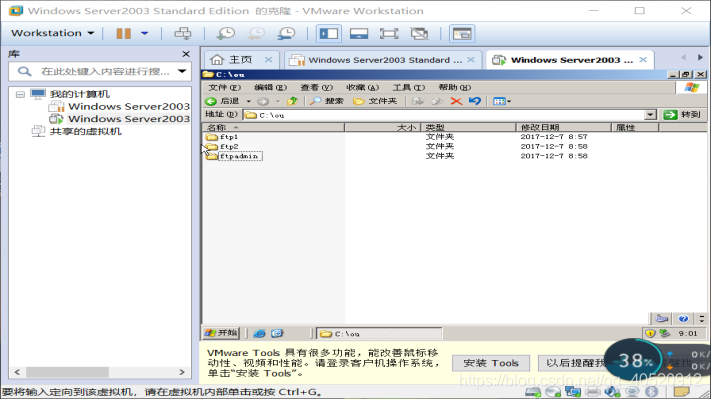Send Ctrl+Alt+Del to the virtual machine
This screenshot has width=712, height=399.
[x=183, y=33]
